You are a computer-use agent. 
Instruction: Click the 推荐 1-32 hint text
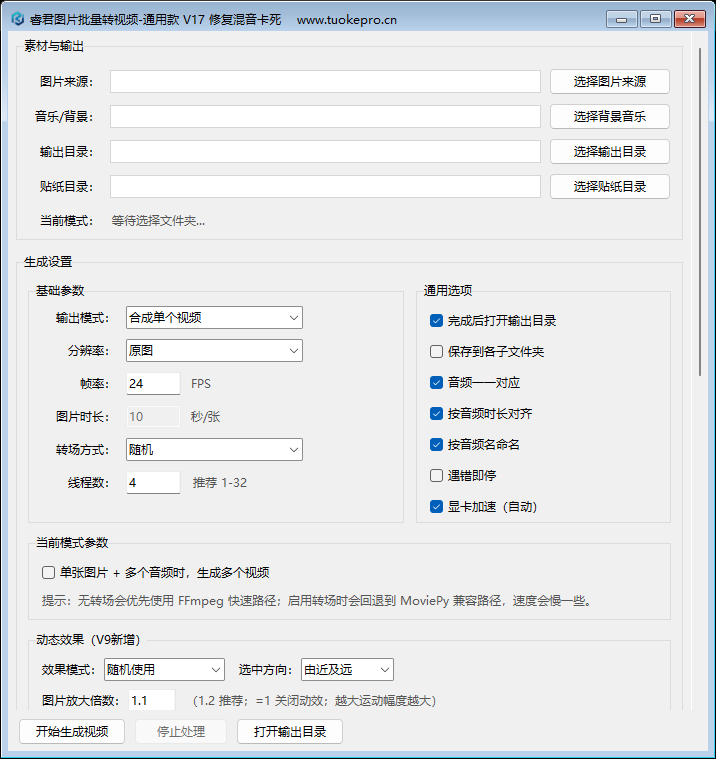click(220, 483)
